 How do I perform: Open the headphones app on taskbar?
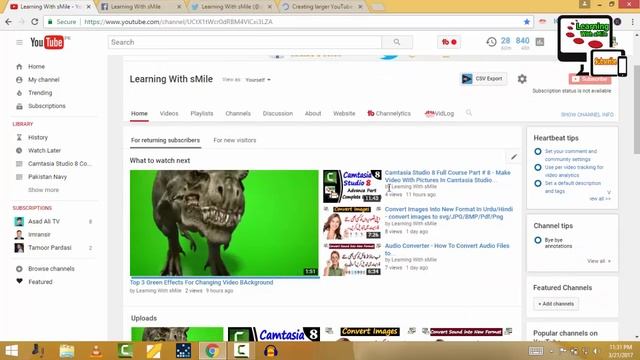[271, 351]
